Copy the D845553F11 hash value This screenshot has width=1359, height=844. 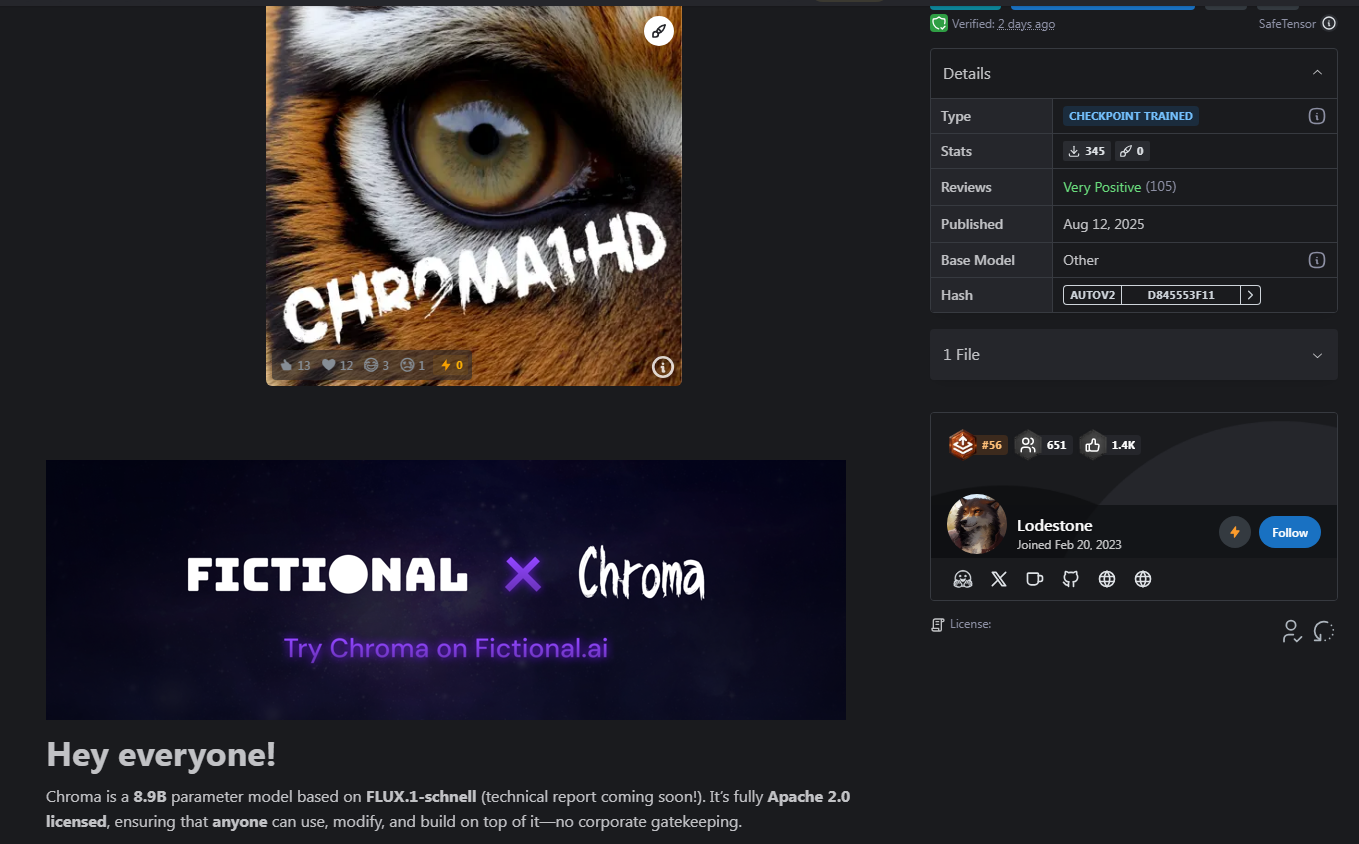click(1181, 295)
